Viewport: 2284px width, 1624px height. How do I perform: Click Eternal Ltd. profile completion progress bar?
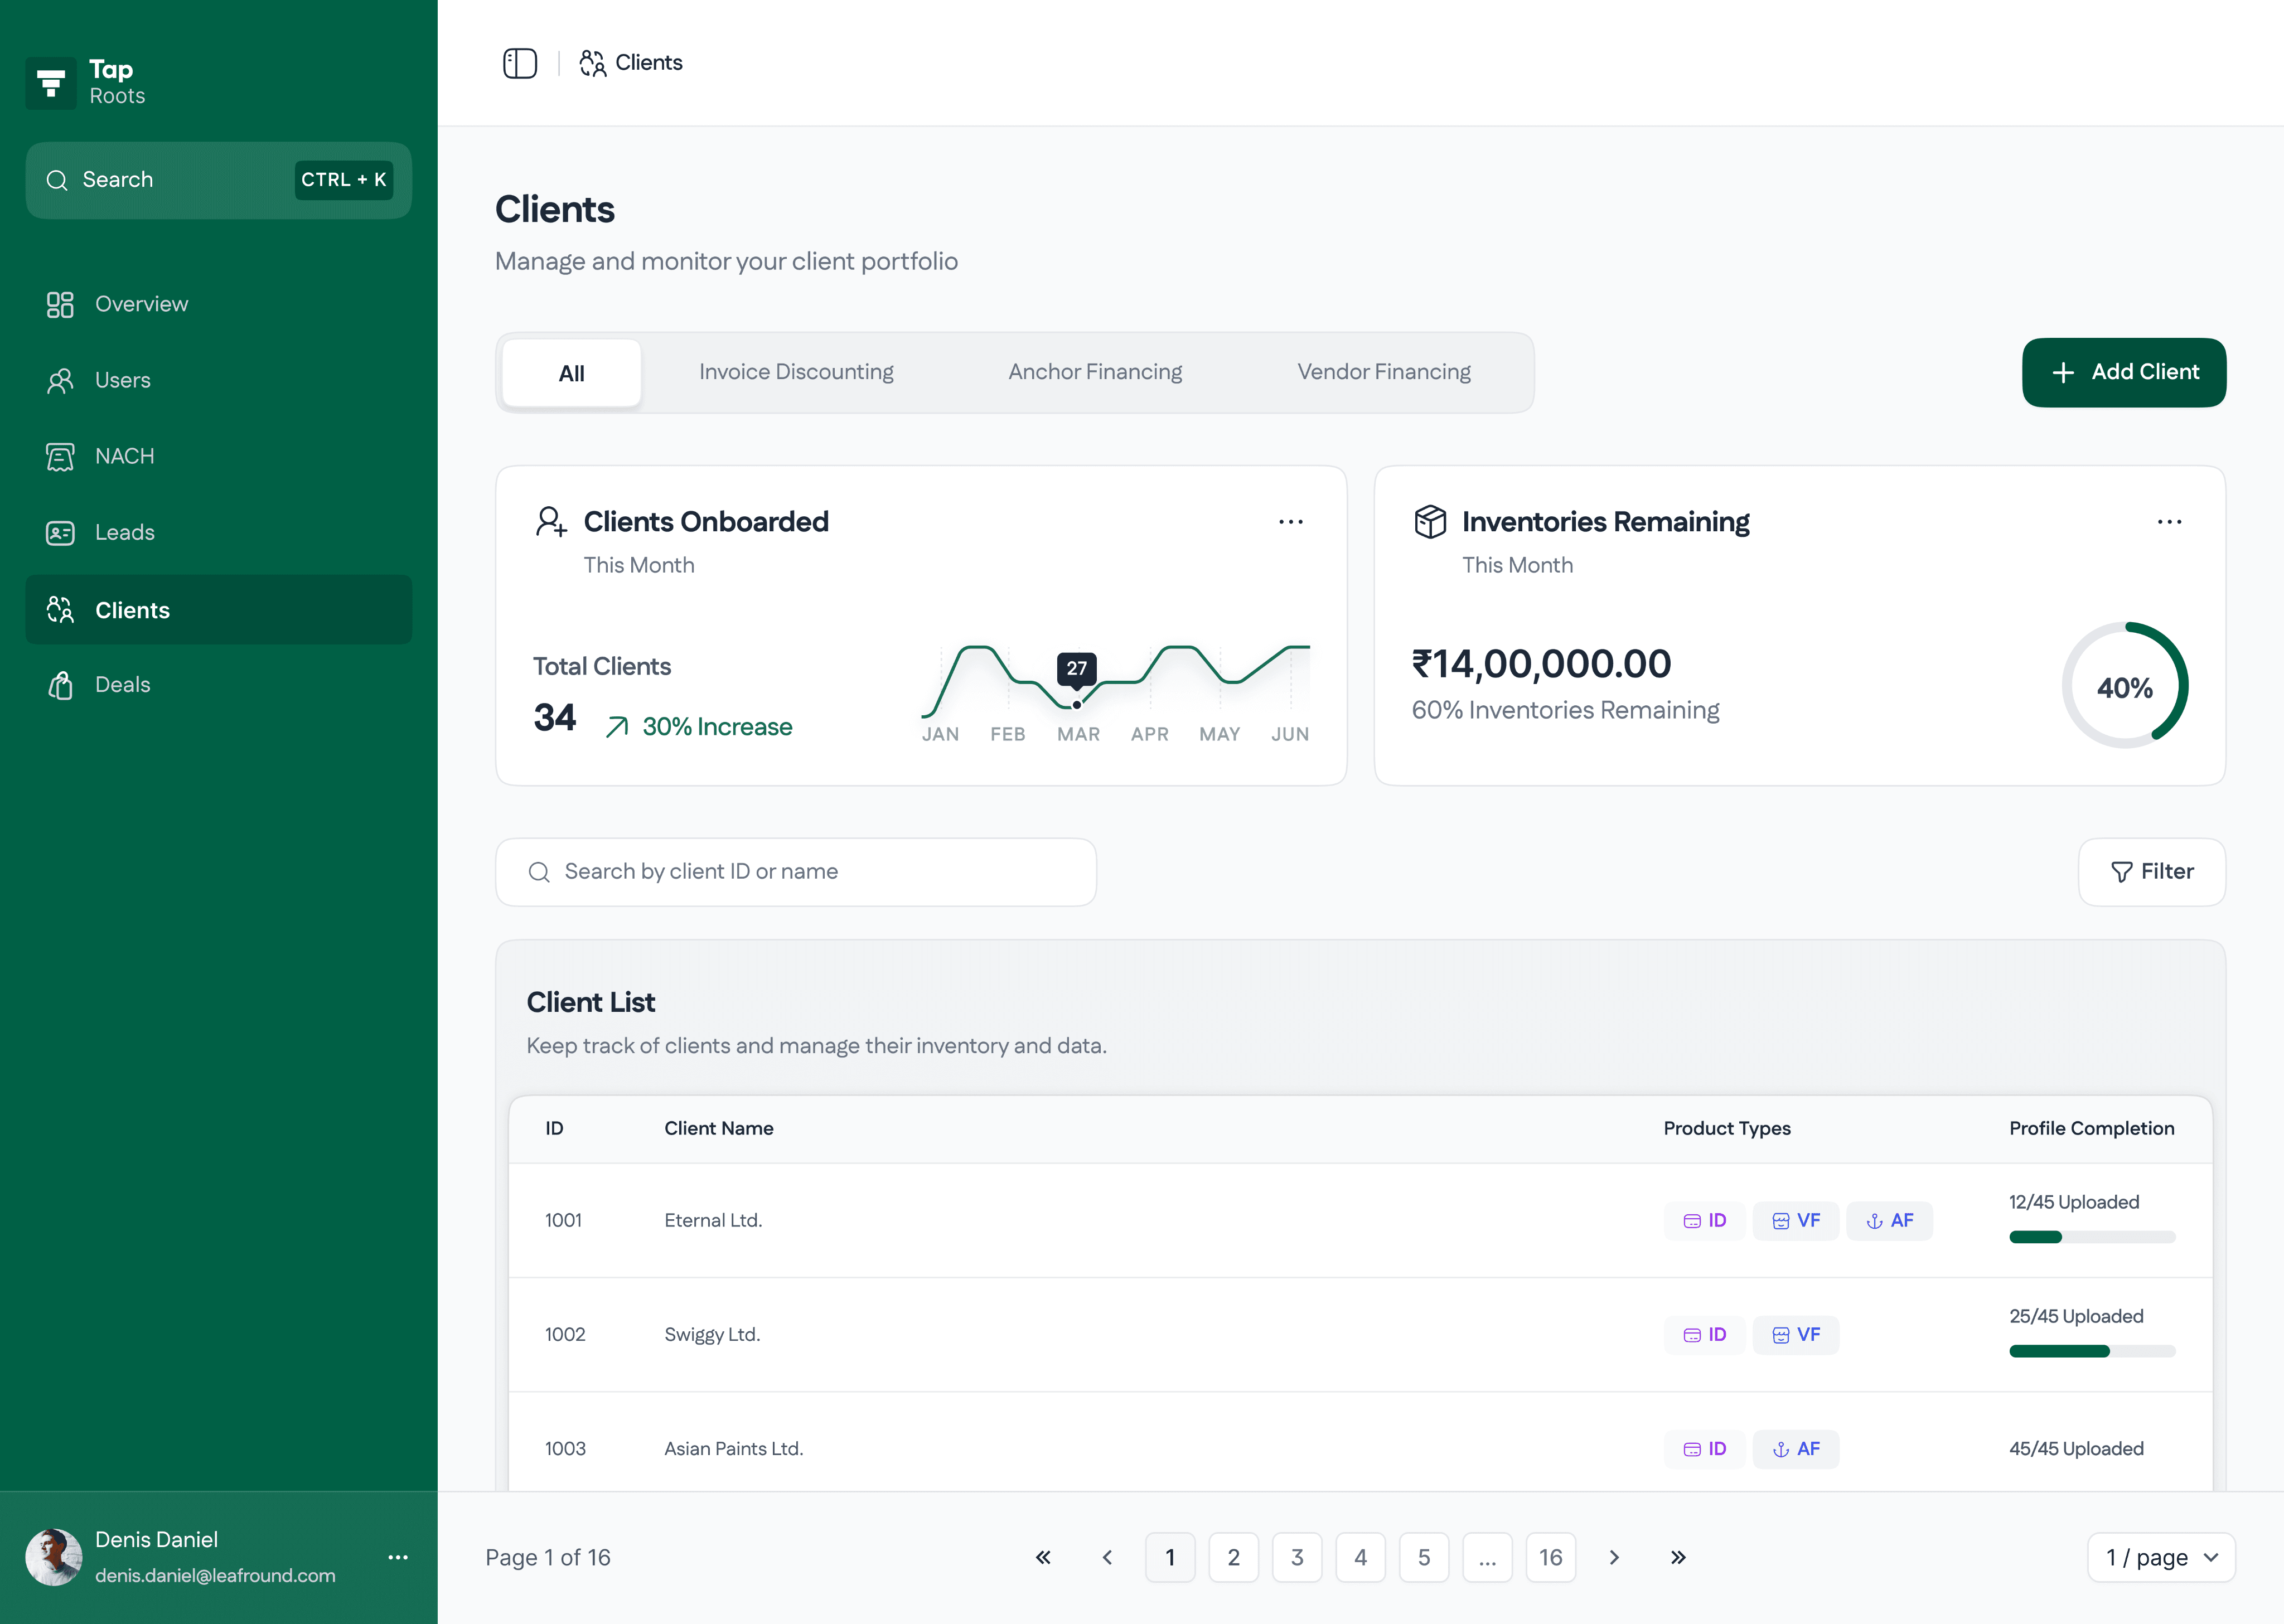click(x=2091, y=1237)
